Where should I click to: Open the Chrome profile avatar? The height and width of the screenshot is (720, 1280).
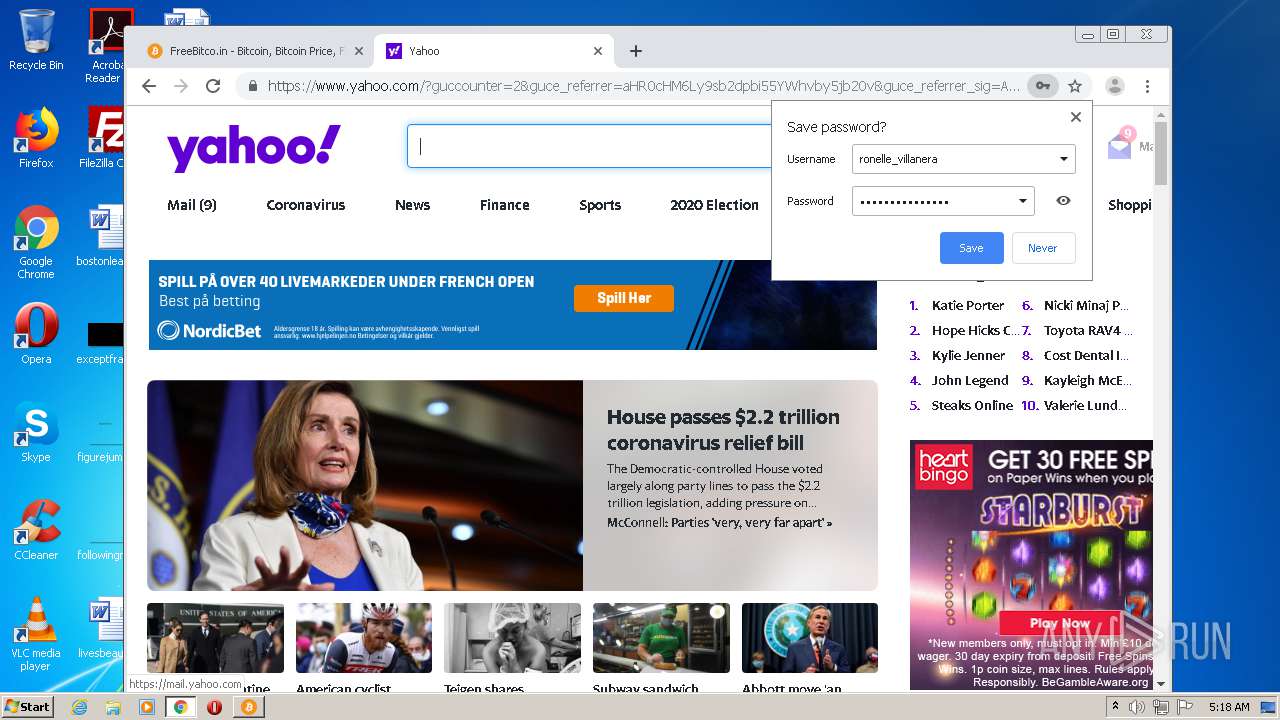pos(1115,86)
